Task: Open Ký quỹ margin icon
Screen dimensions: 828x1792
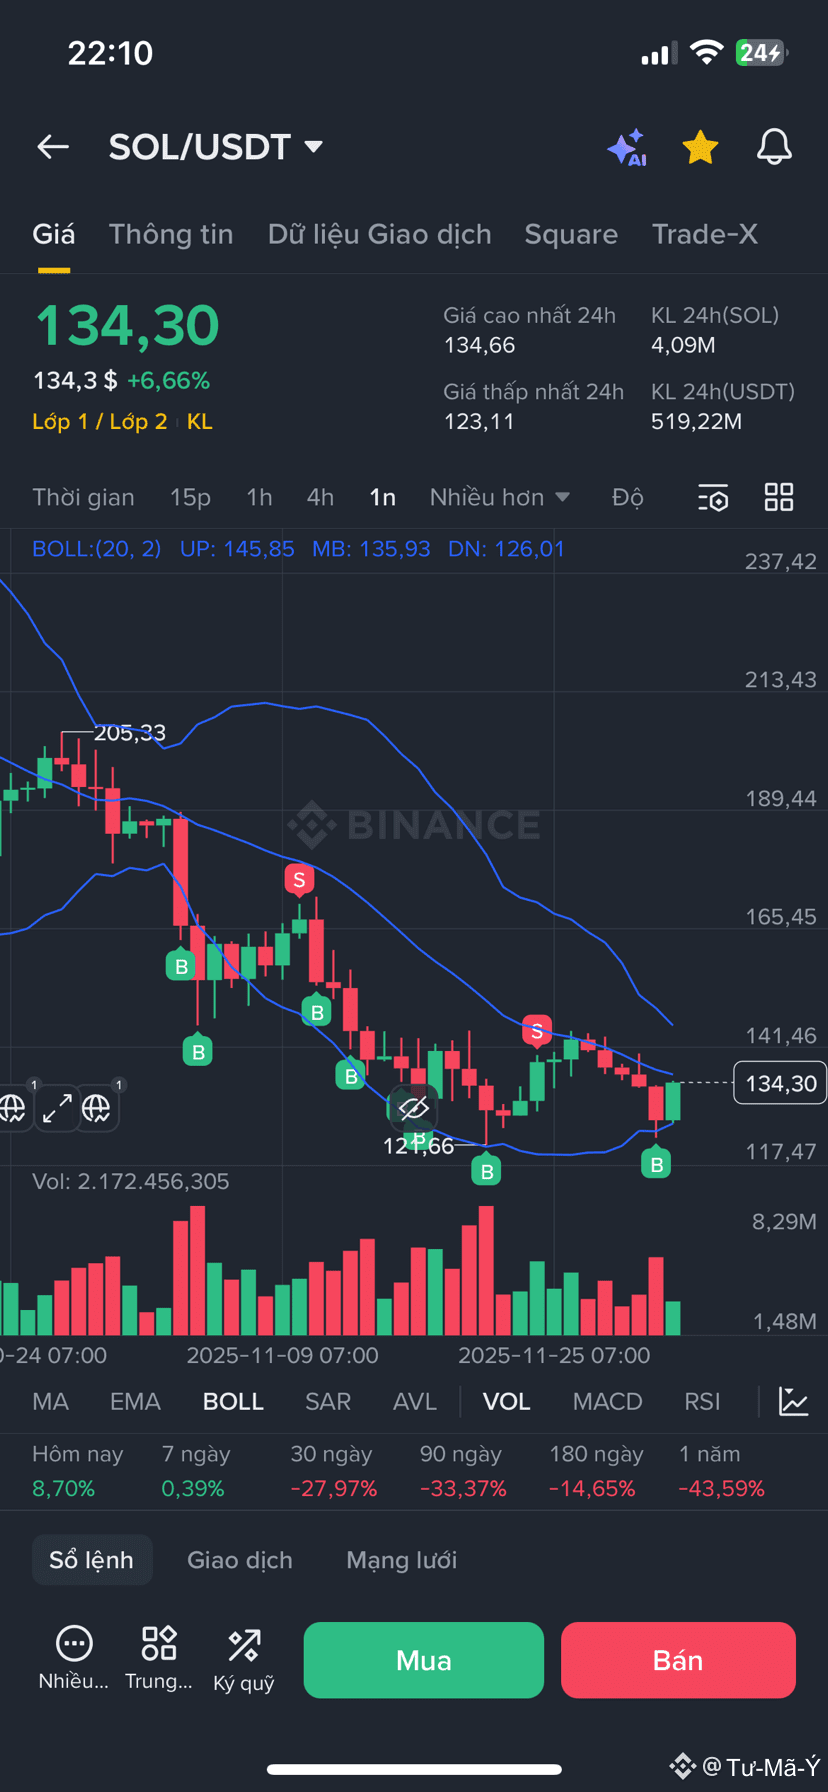Action: coord(244,1659)
